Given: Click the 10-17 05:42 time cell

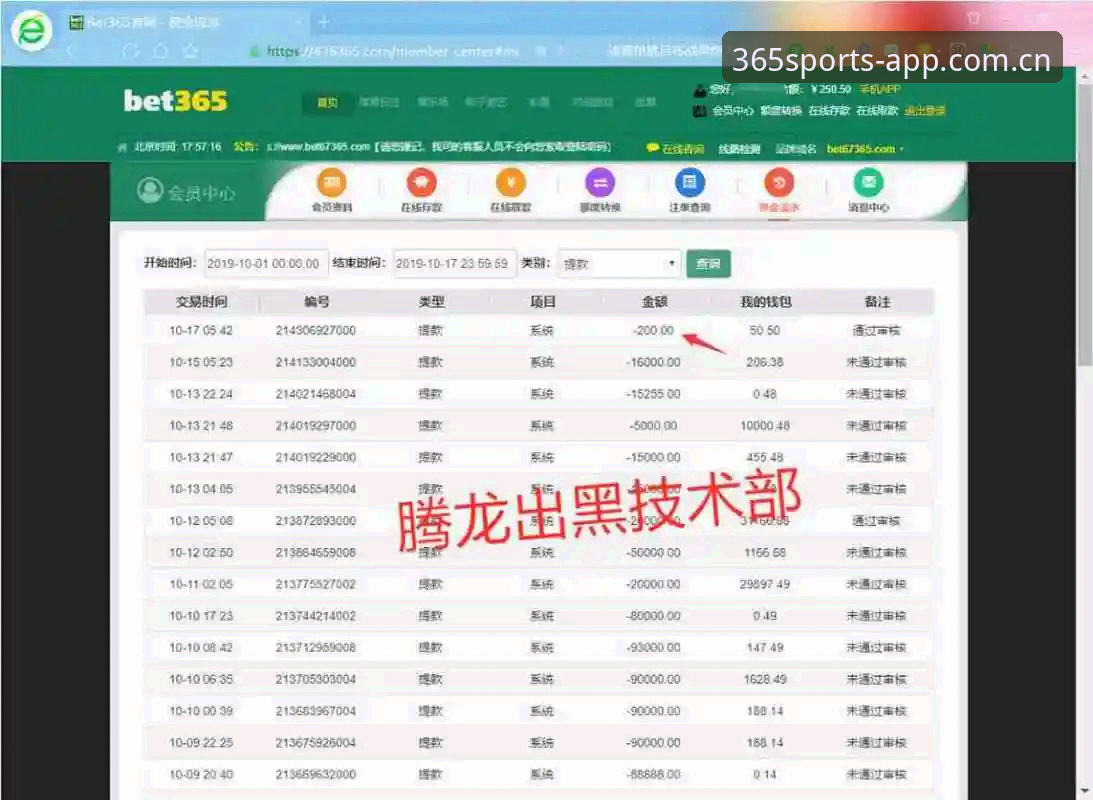Looking at the screenshot, I should [x=201, y=330].
